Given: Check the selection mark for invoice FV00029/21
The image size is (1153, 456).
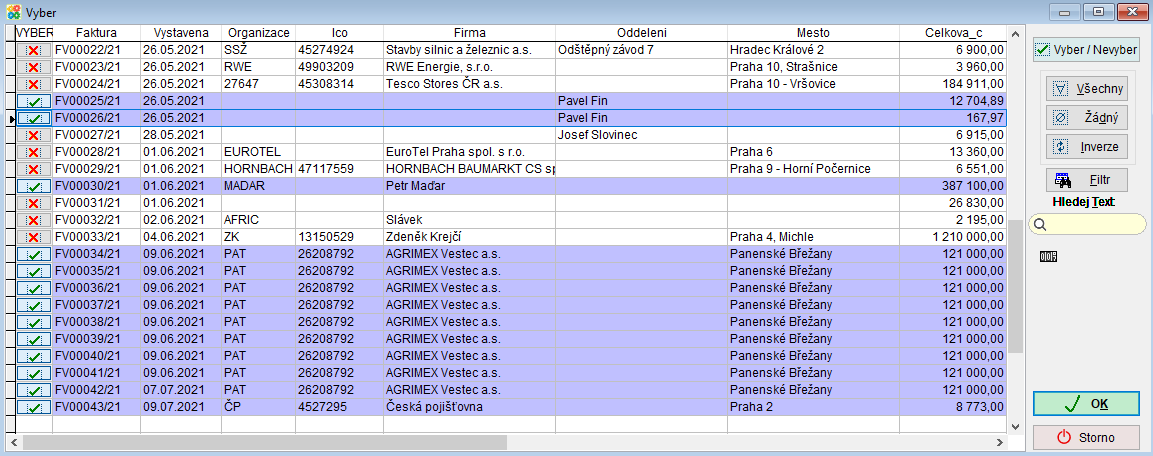Looking at the screenshot, I should [x=33, y=169].
